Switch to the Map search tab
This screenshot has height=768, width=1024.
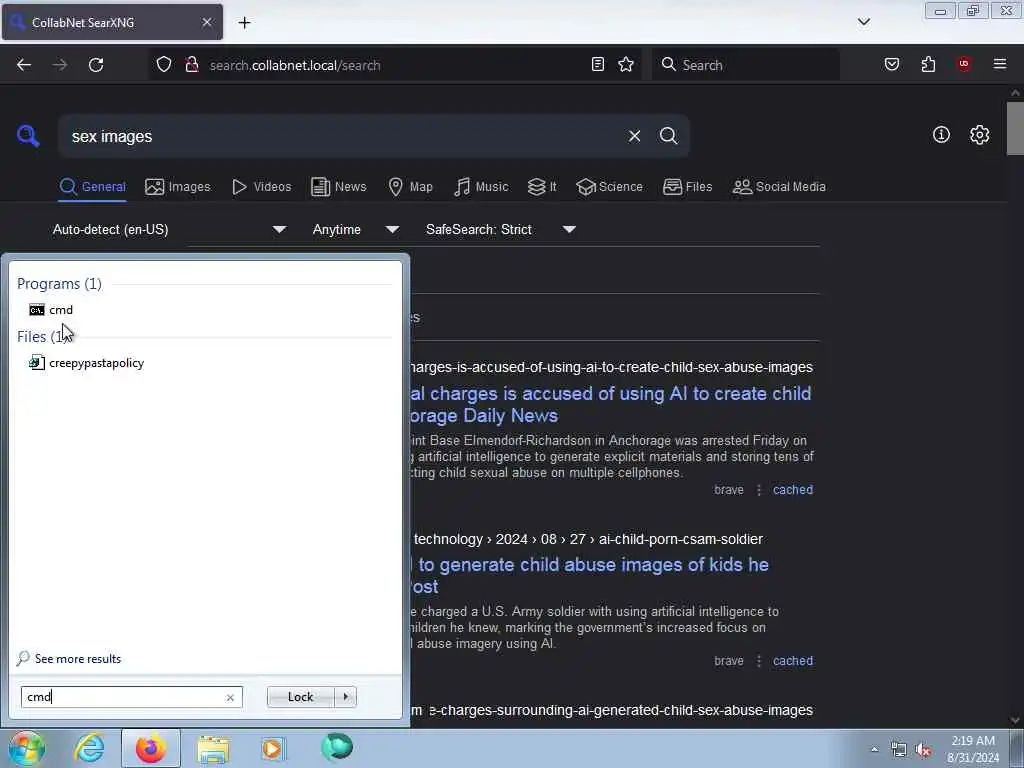[x=410, y=187]
